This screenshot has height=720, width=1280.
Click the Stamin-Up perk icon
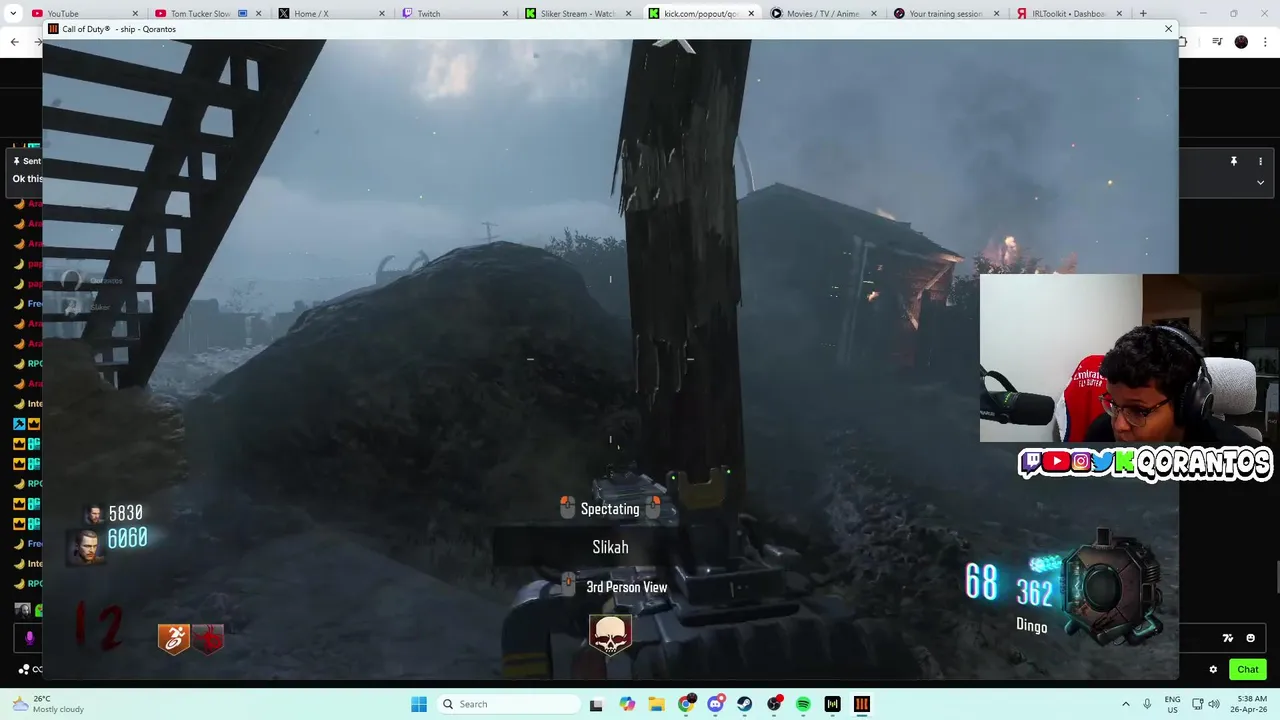point(174,638)
